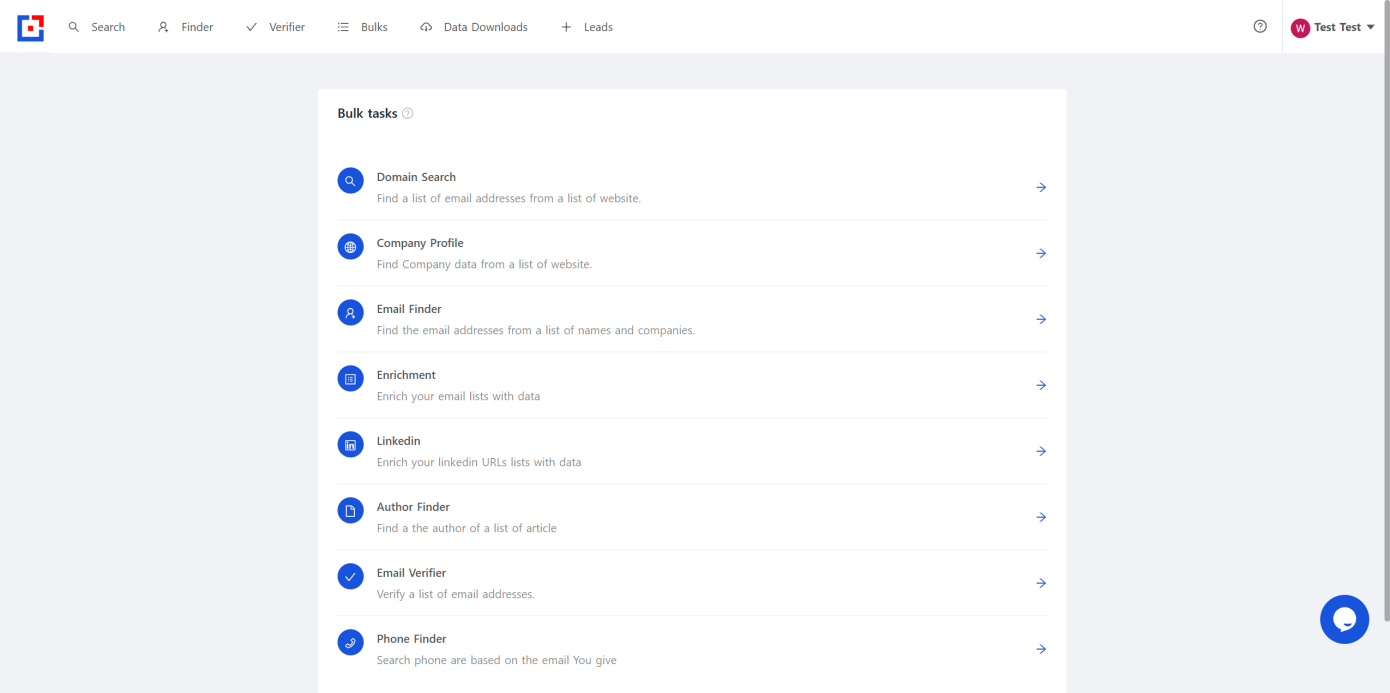Click the help question mark in header

[x=1260, y=27]
